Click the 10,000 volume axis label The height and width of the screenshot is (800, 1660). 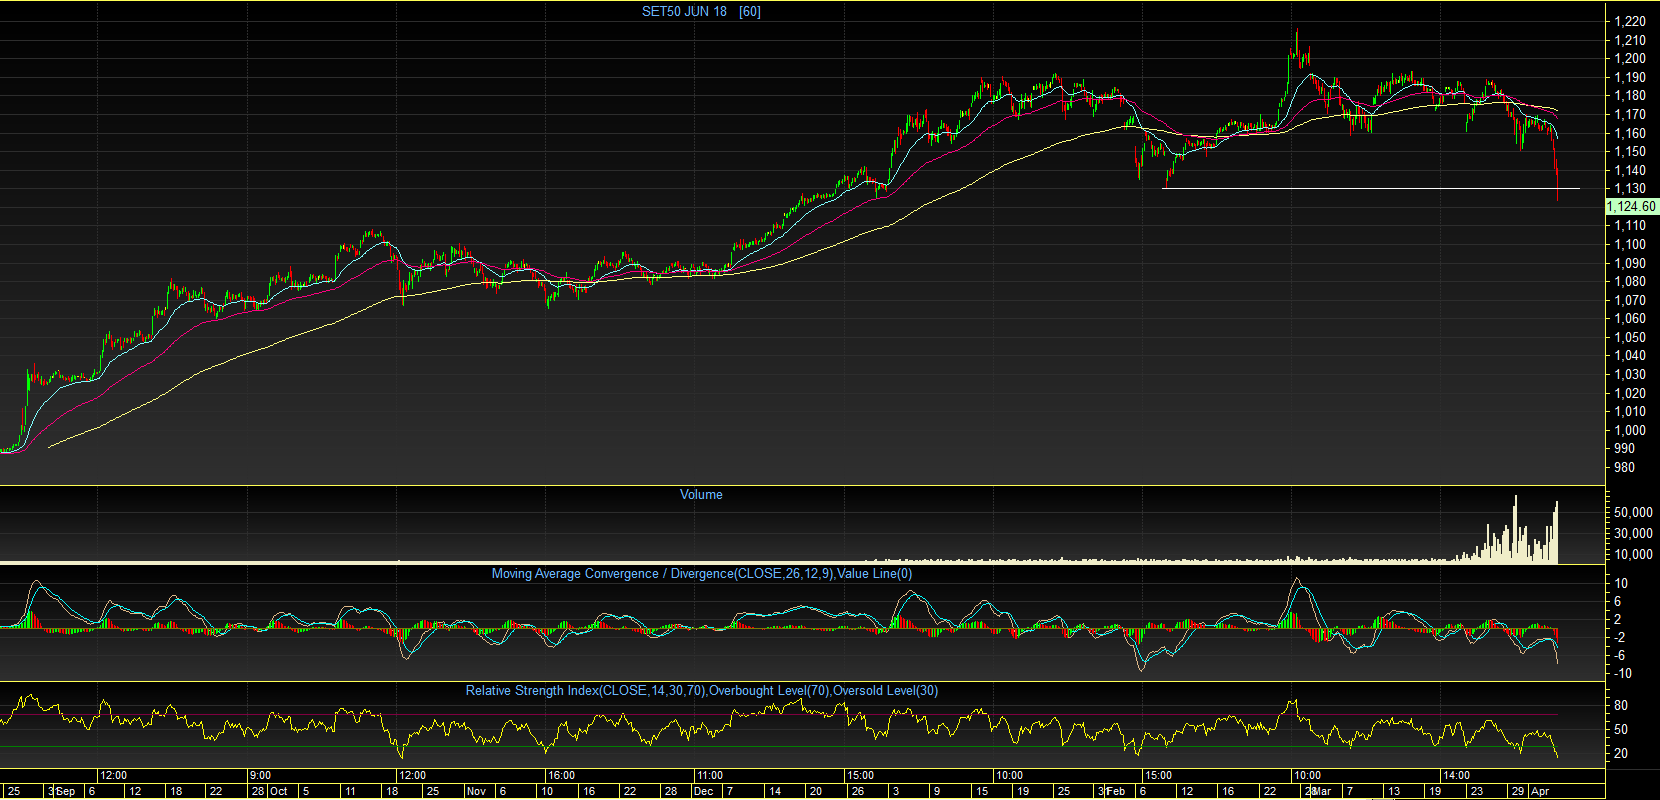[1633, 554]
